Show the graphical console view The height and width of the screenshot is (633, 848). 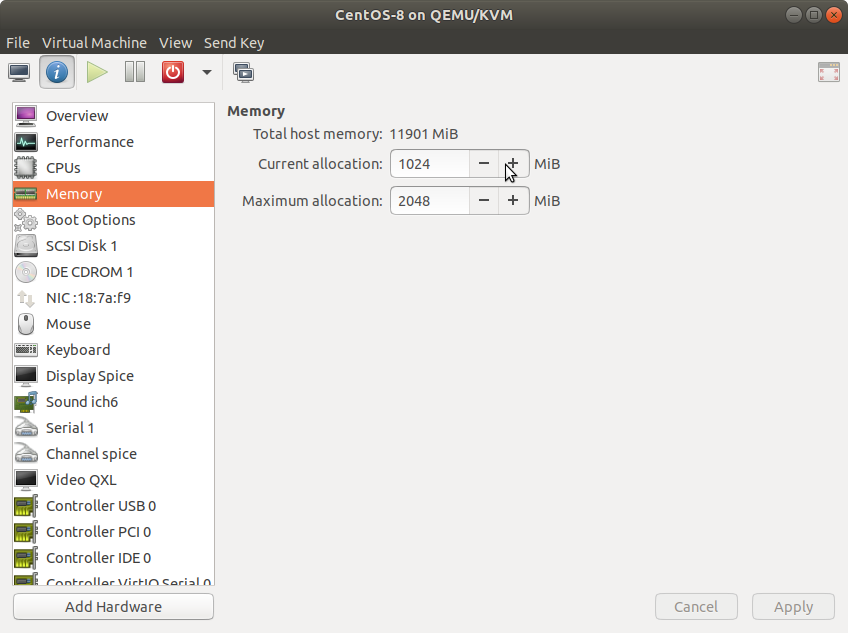(19, 72)
